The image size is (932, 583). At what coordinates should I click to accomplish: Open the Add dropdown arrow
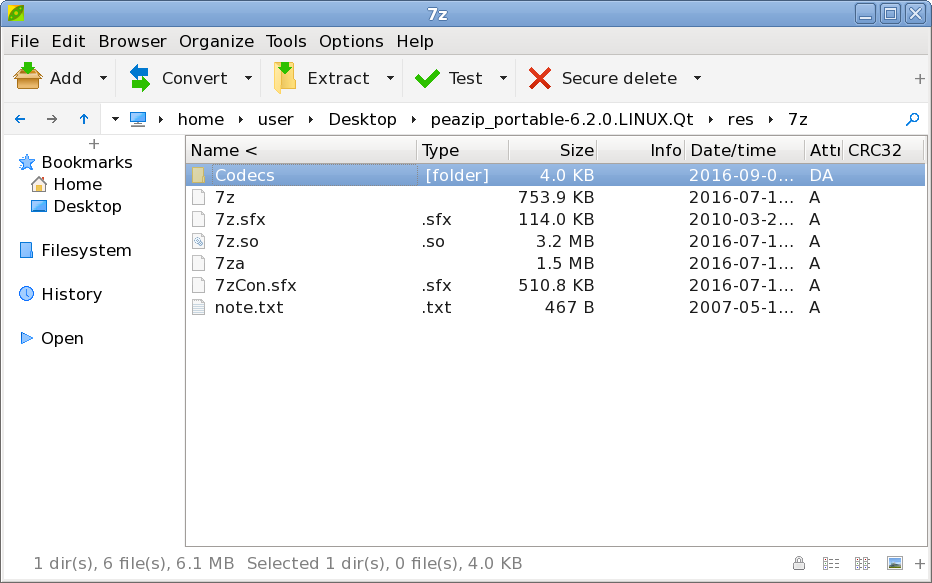click(103, 78)
